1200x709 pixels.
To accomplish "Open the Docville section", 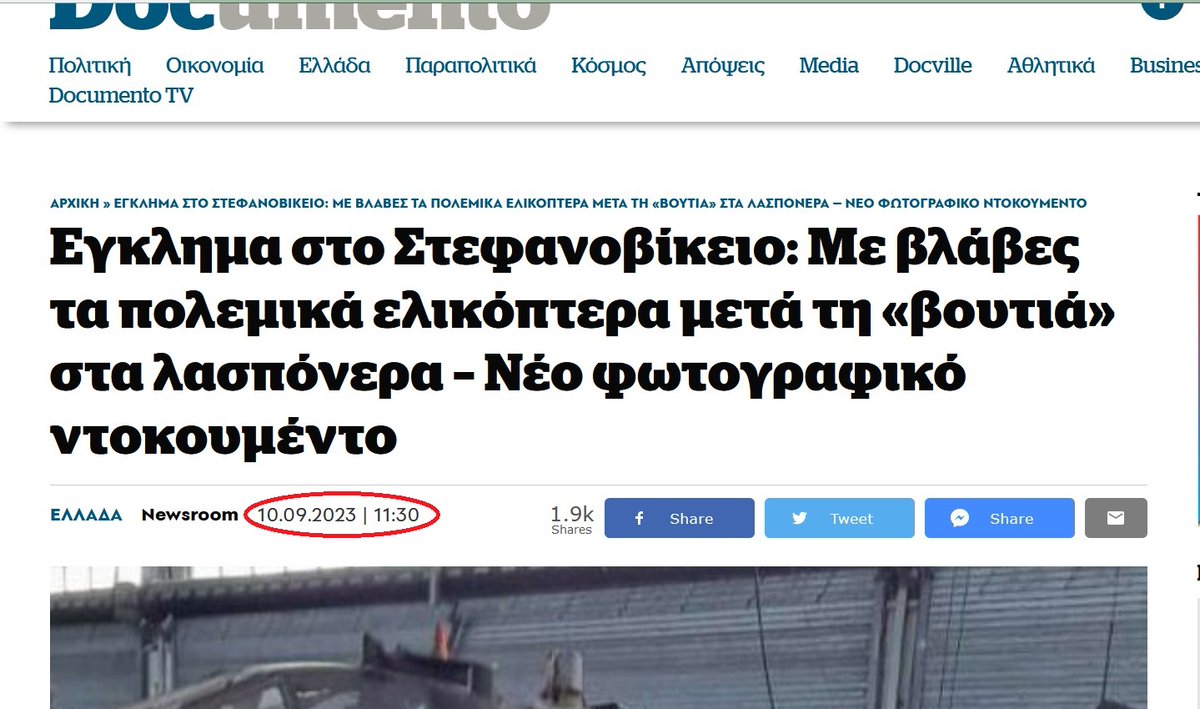I will pyautogui.click(x=932, y=65).
